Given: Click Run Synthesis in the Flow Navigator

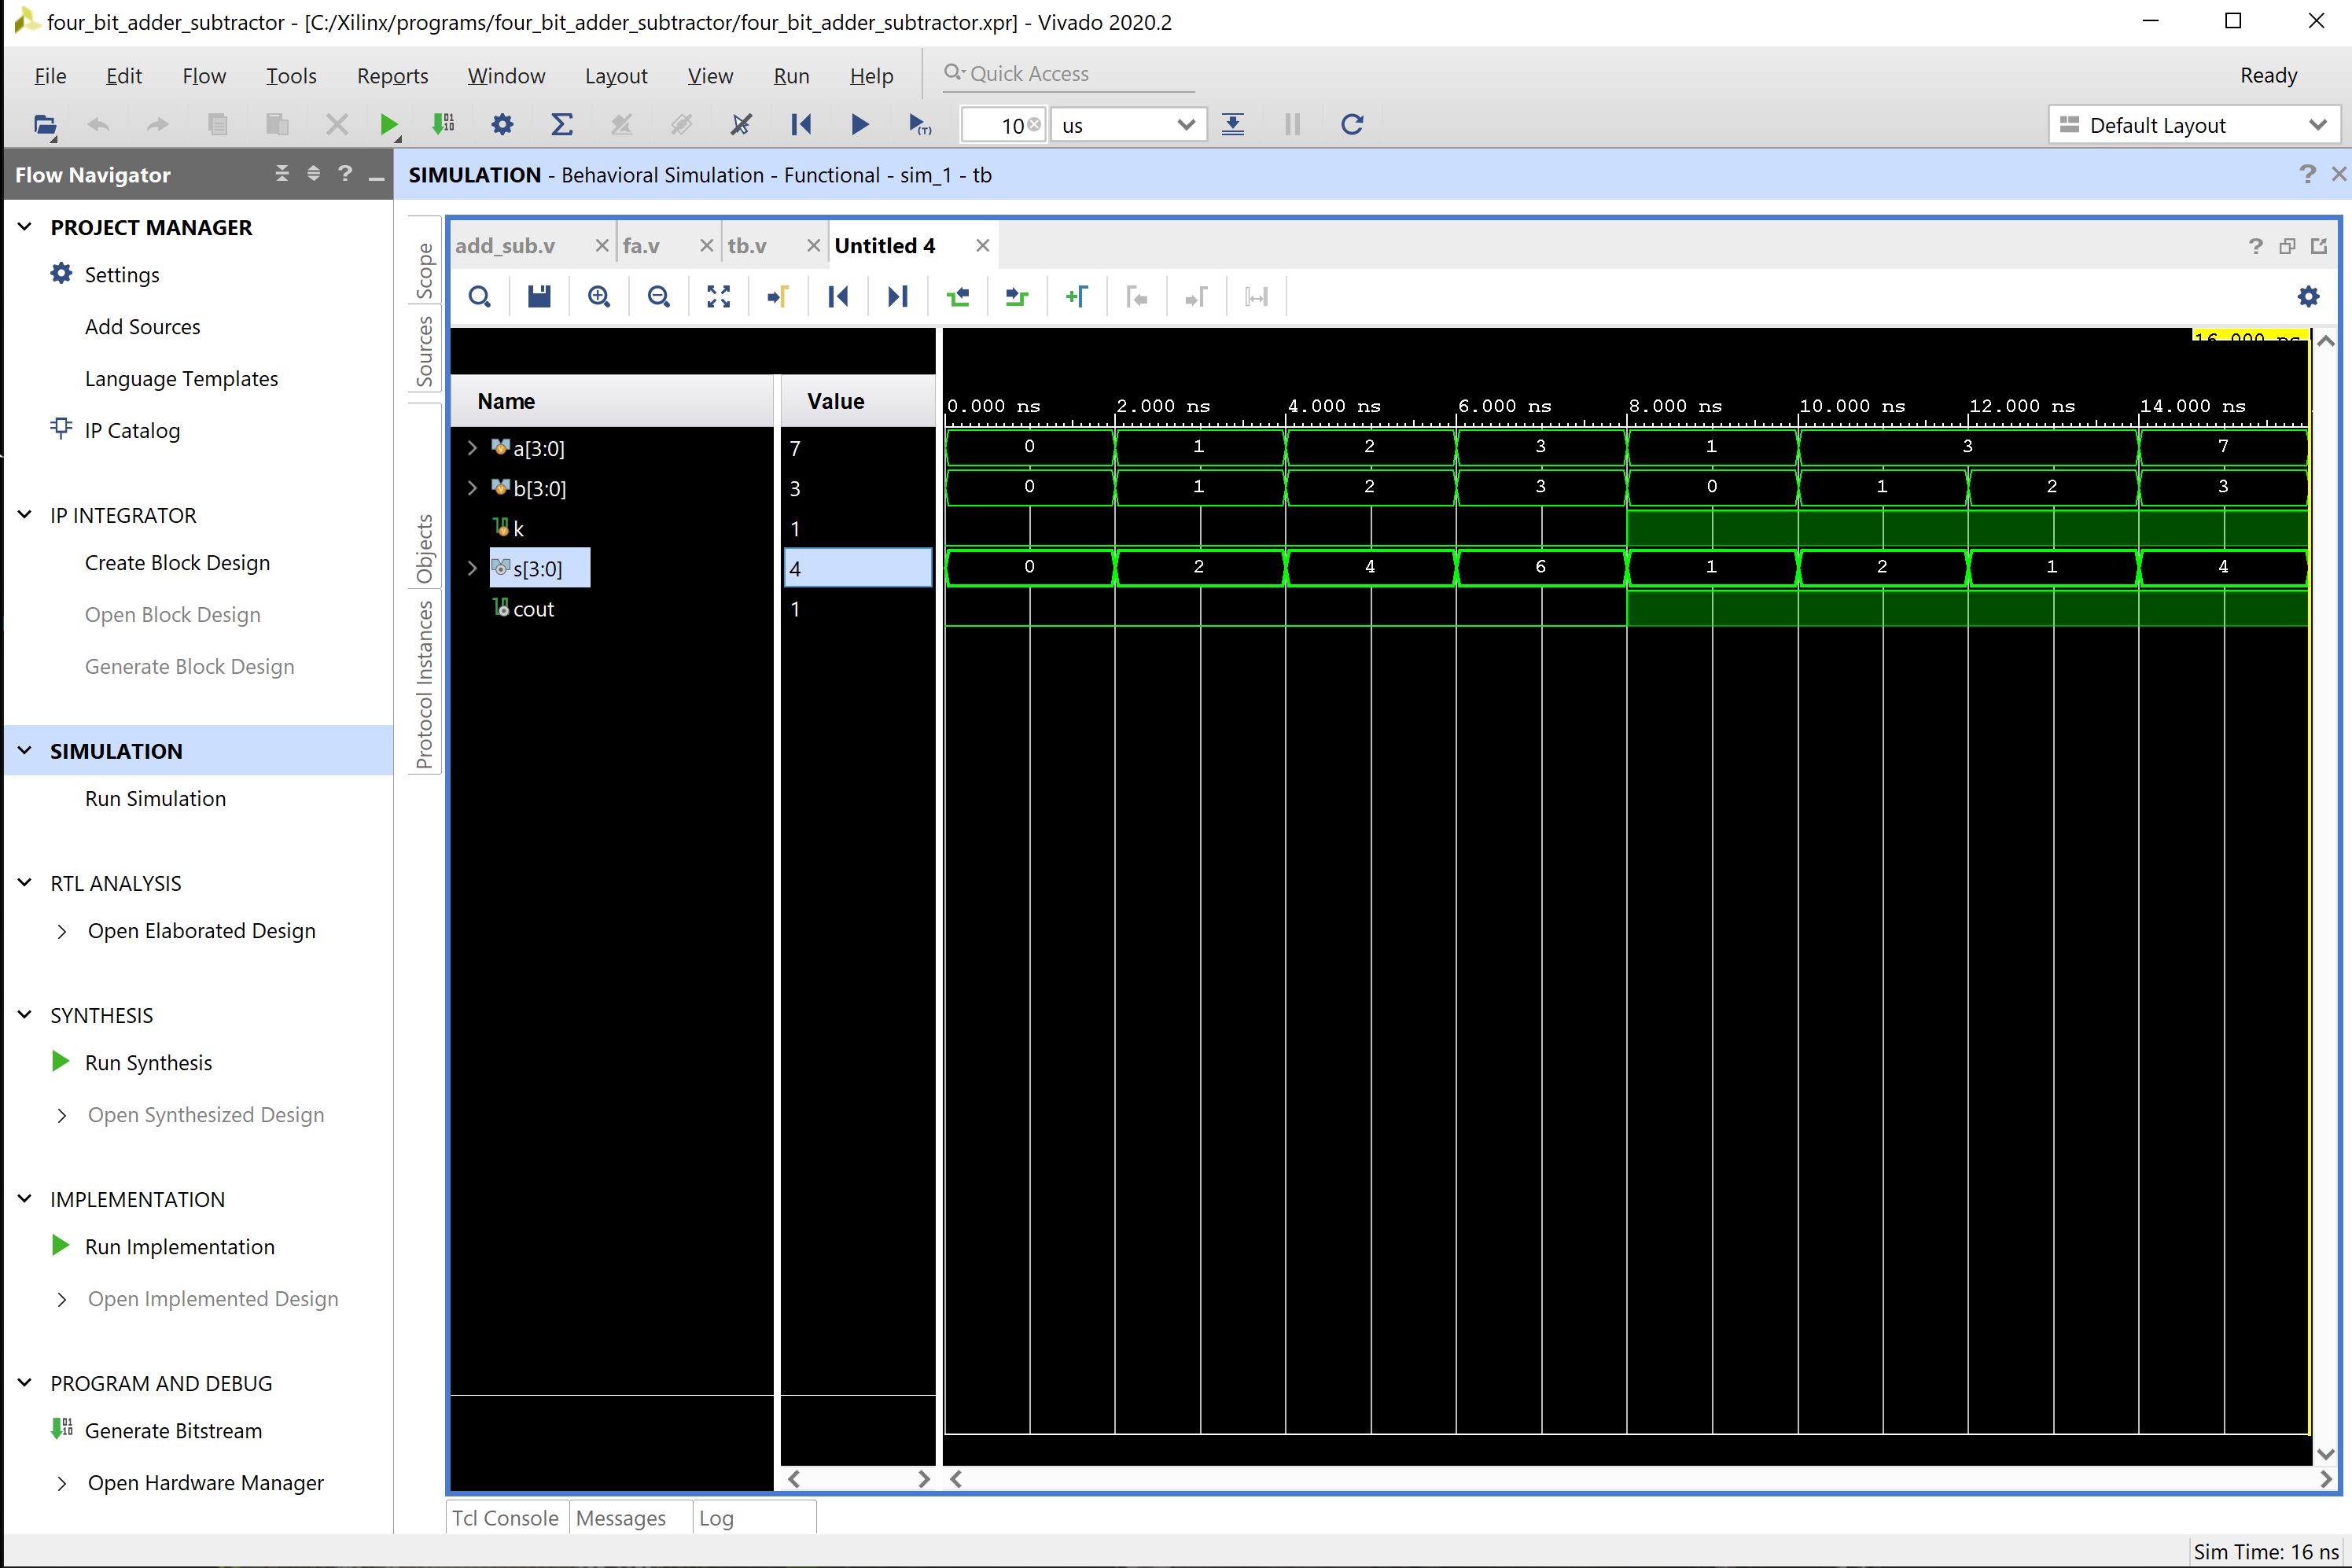Looking at the screenshot, I should tap(148, 1062).
